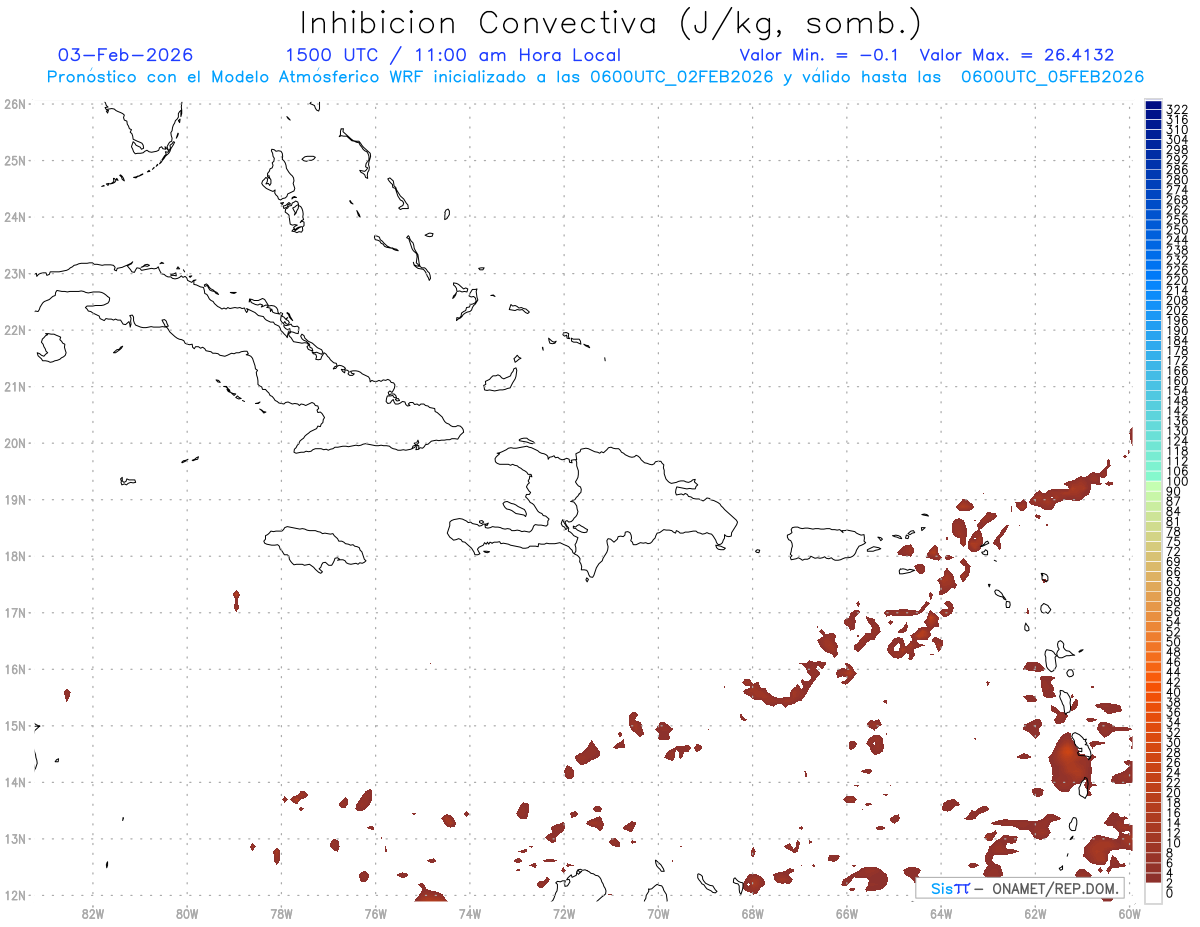Click the 68W longitude label
Screen dimensions: 1200x927
pyautogui.click(x=753, y=913)
